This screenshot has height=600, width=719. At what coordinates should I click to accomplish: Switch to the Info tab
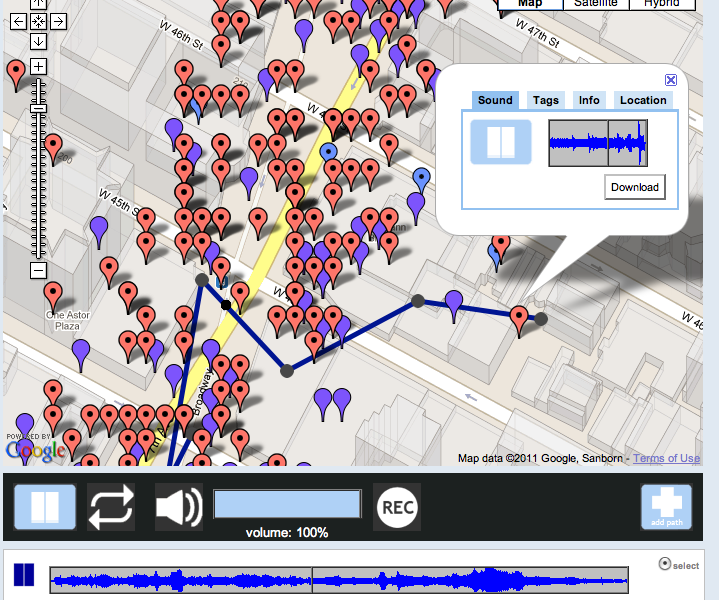[x=589, y=100]
